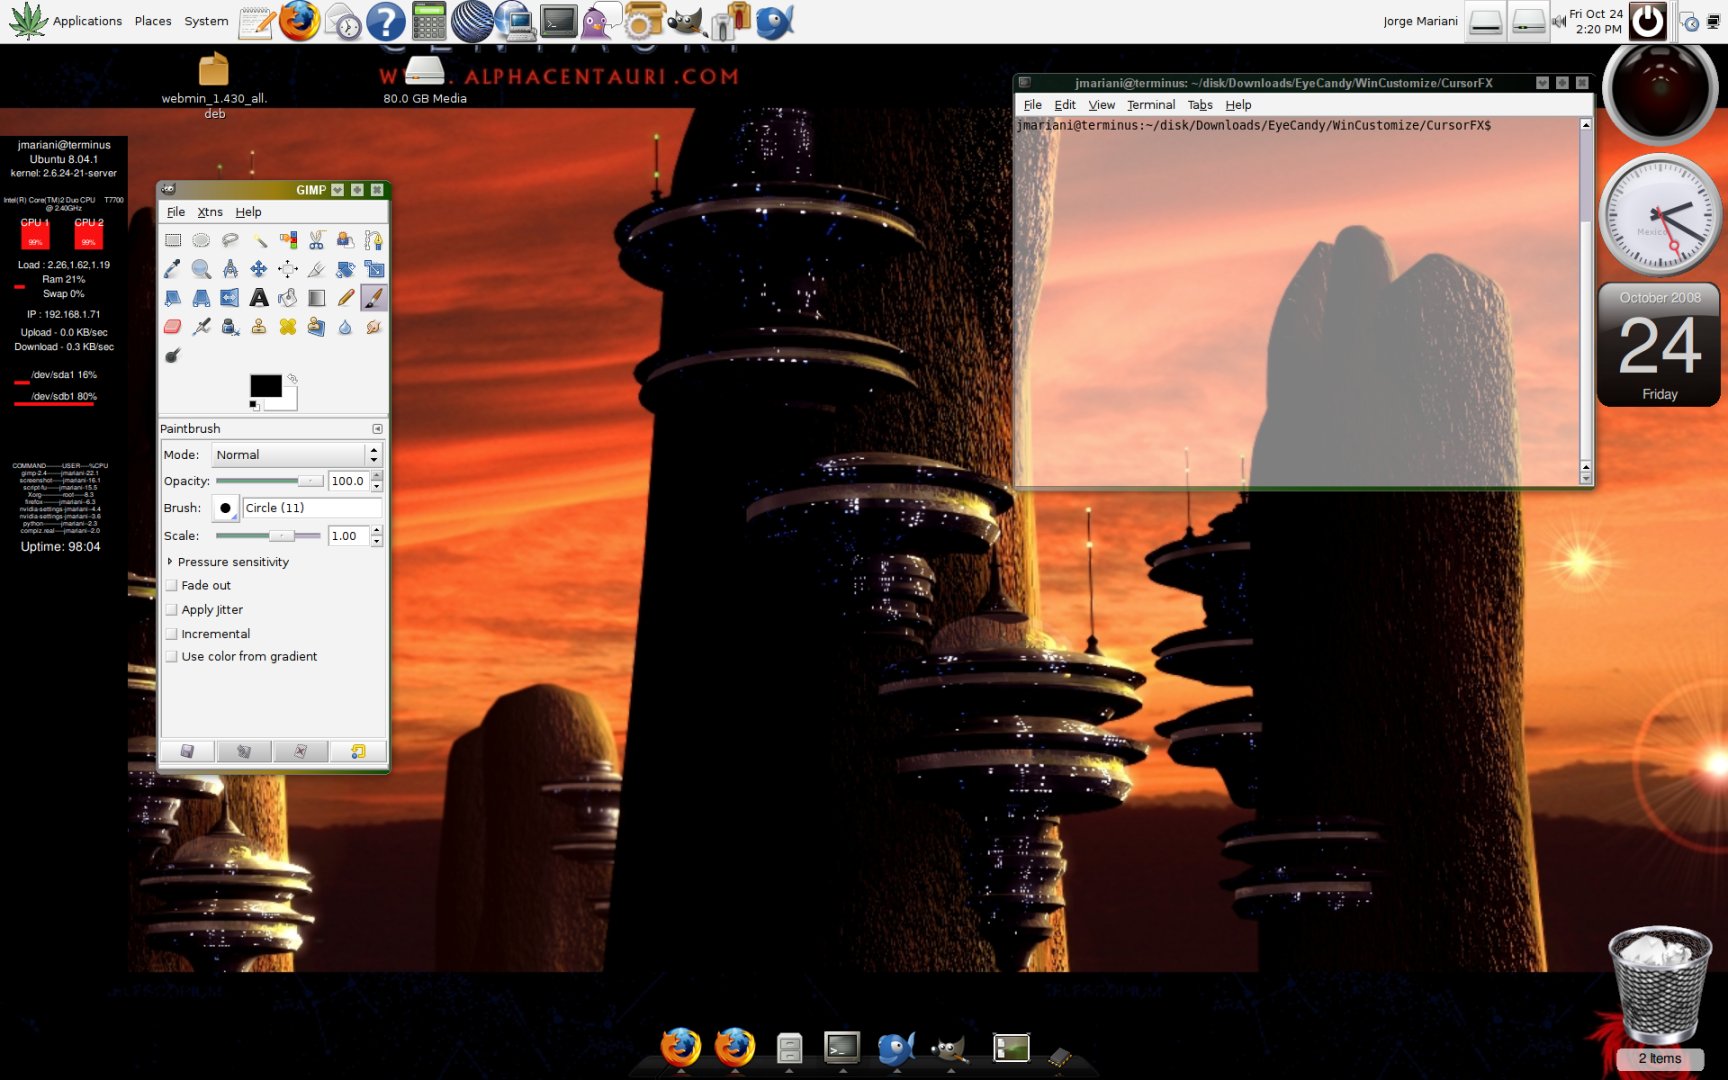Select the Scissors Select tool
1728x1080 pixels.
pyautogui.click(x=317, y=240)
